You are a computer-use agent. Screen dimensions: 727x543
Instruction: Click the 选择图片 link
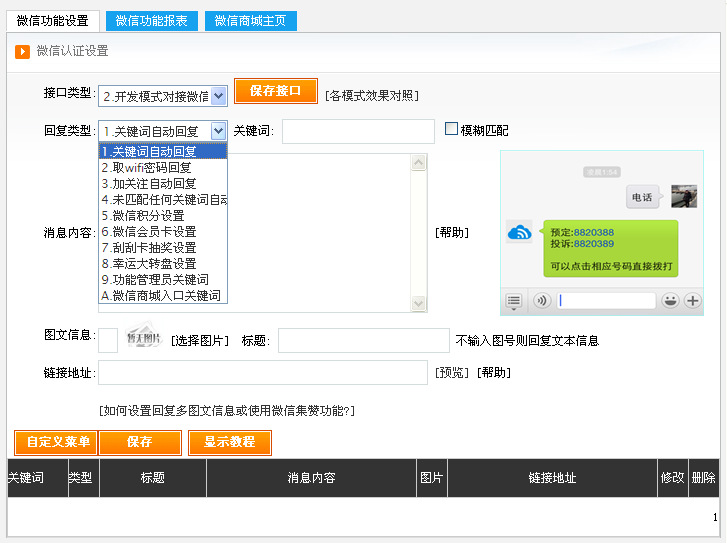point(200,341)
